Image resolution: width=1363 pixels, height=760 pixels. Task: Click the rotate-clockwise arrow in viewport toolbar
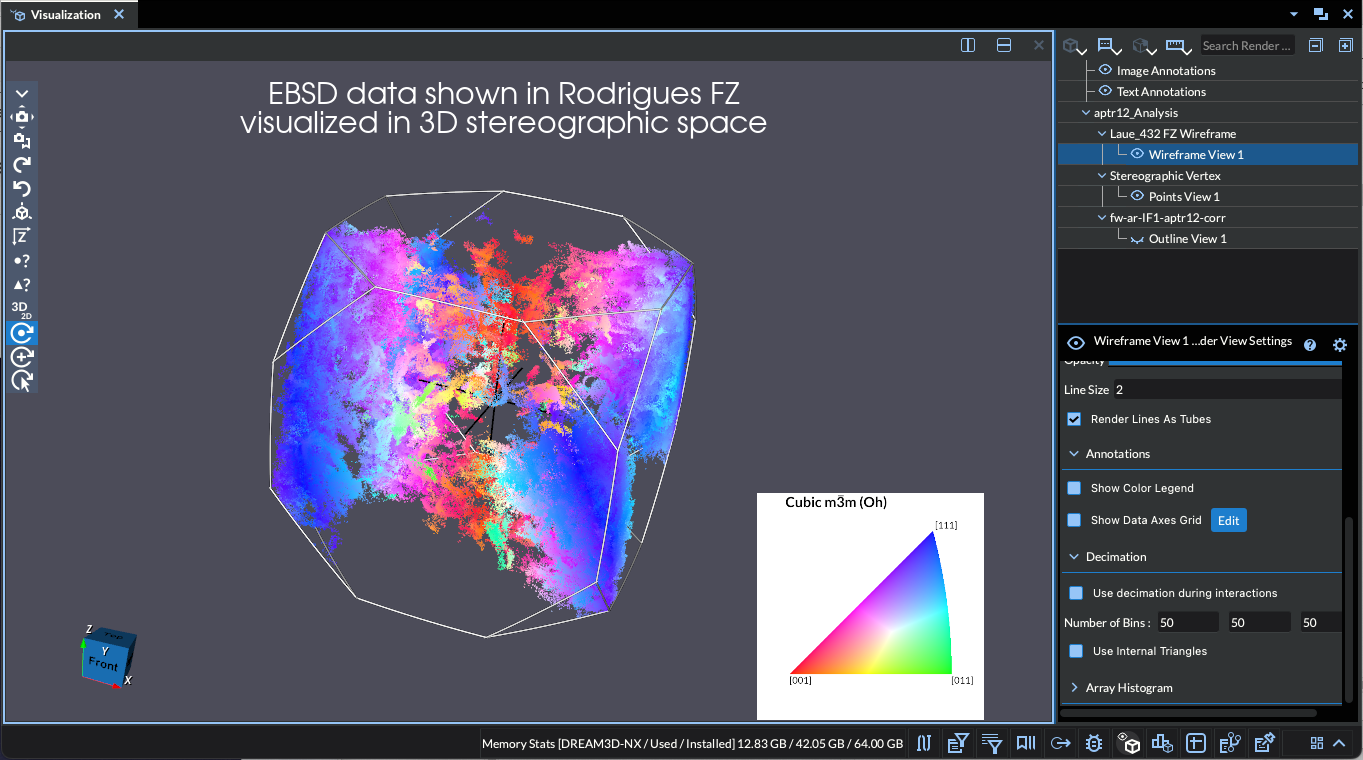tap(21, 165)
